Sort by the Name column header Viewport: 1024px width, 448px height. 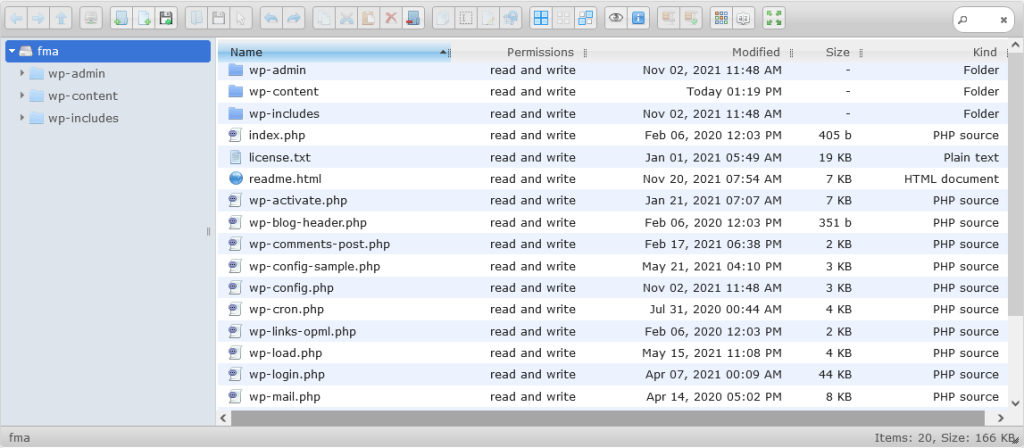[x=334, y=52]
